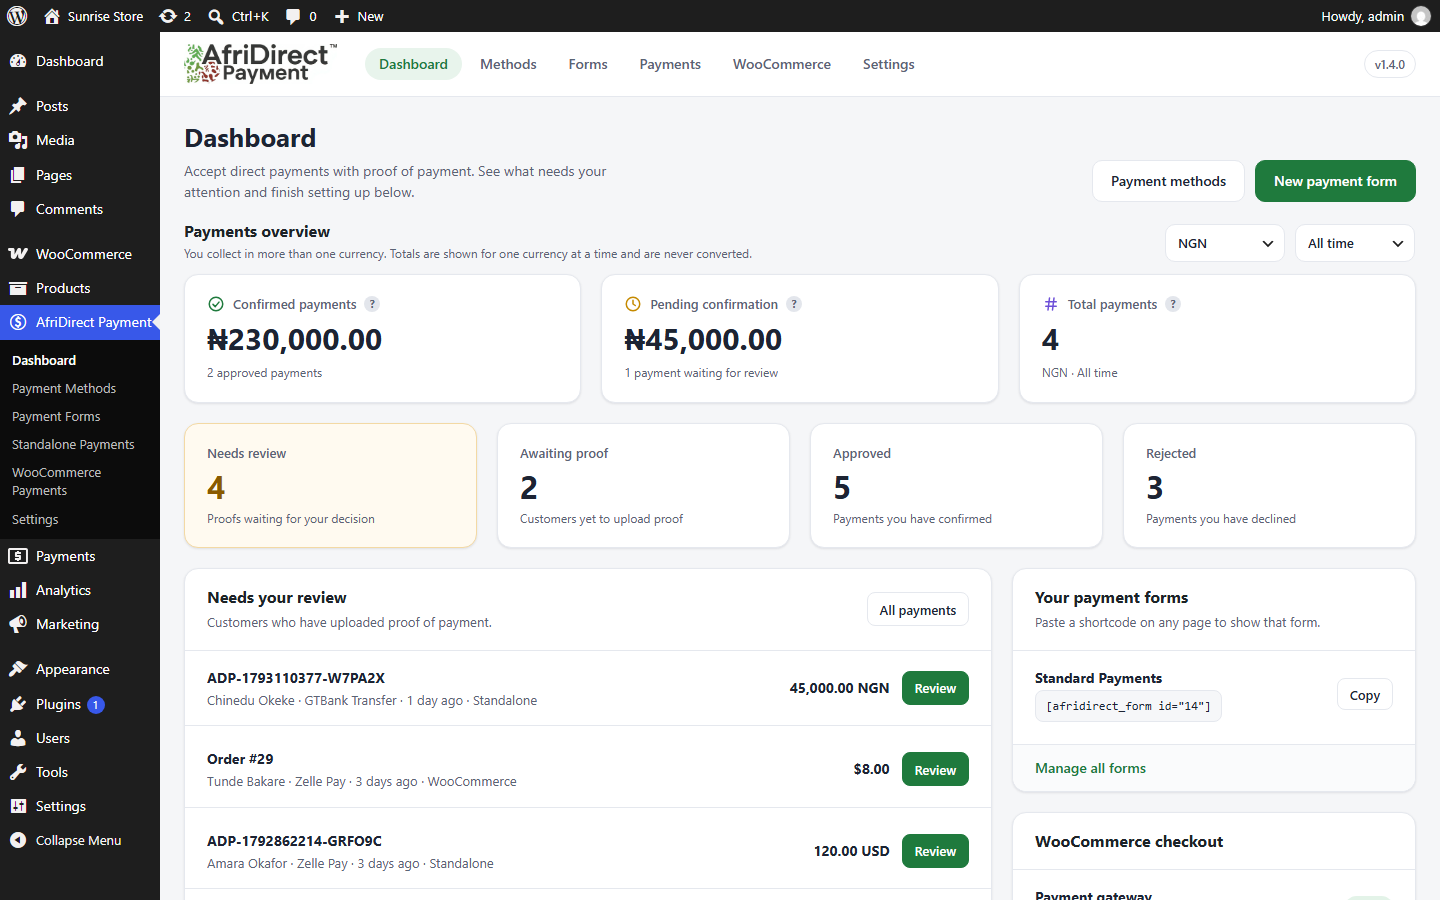The image size is (1440, 900).
Task: Open the Payments tab
Action: click(670, 64)
